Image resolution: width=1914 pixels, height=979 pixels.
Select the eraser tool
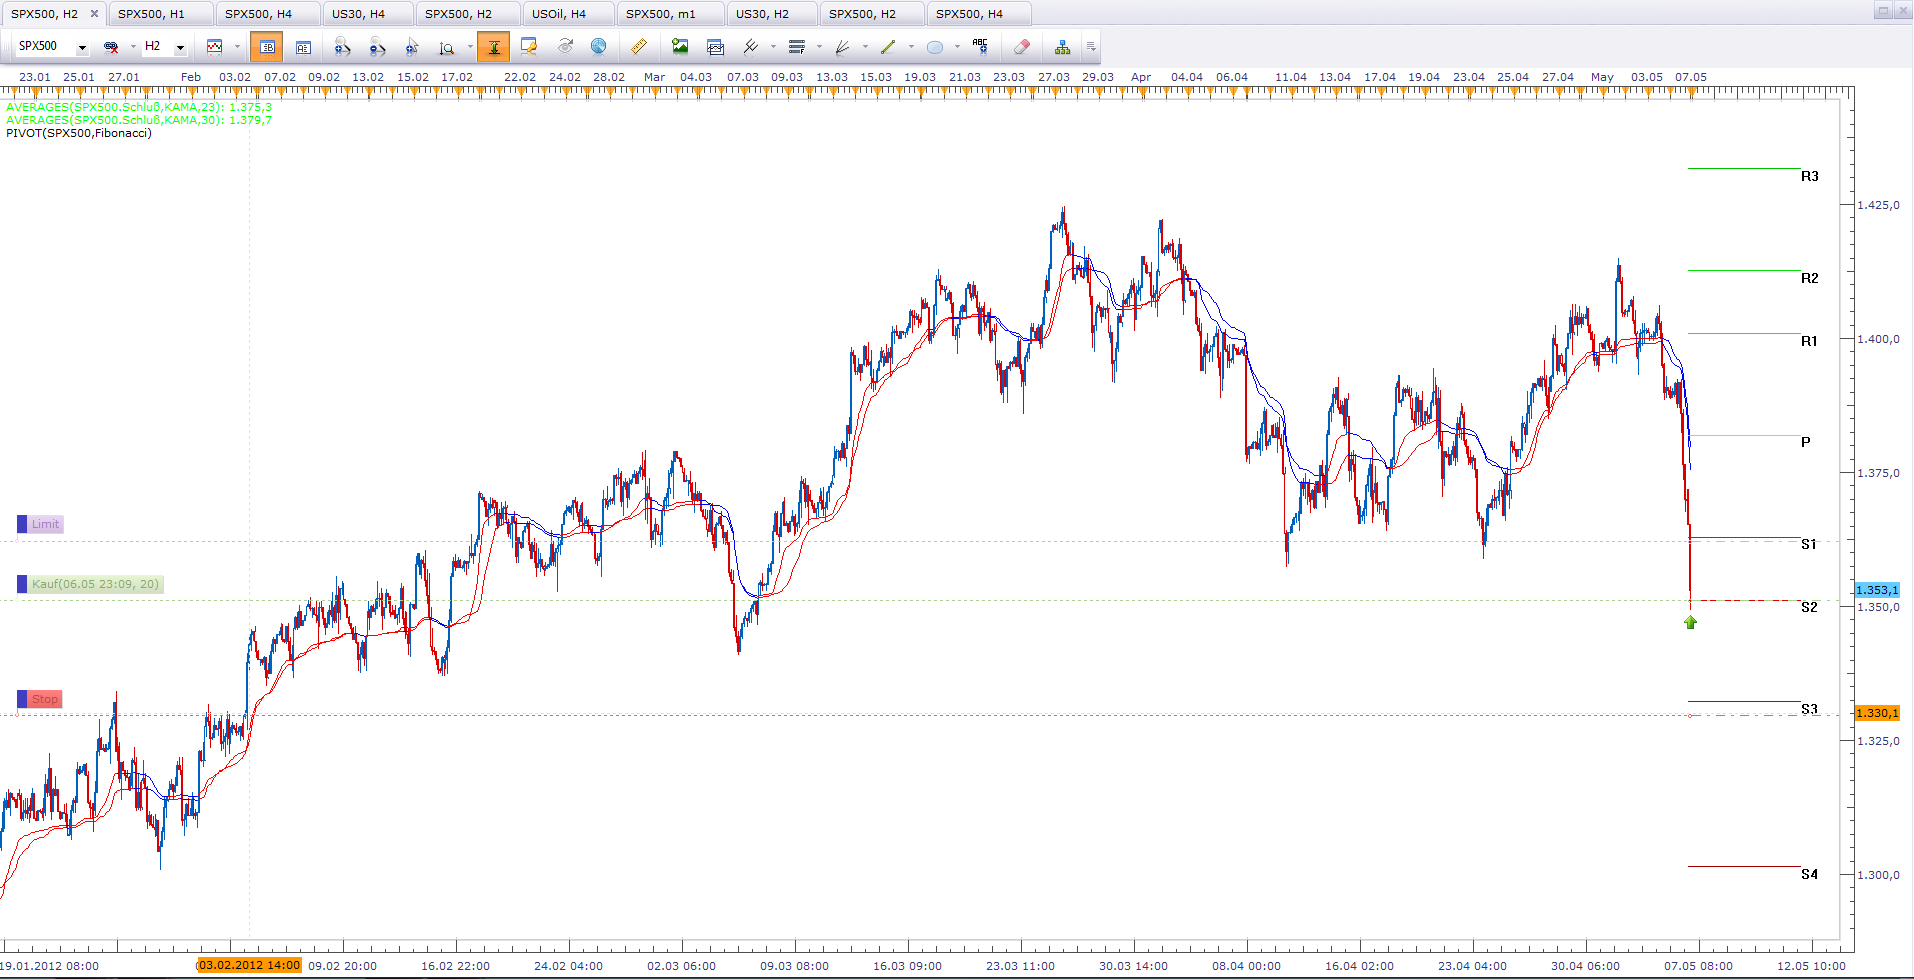click(1021, 47)
